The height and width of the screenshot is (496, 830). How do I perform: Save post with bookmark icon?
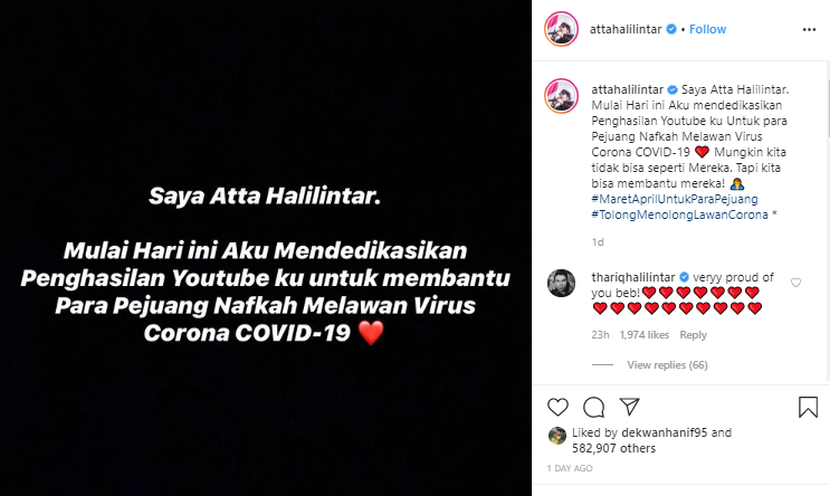[x=808, y=407]
